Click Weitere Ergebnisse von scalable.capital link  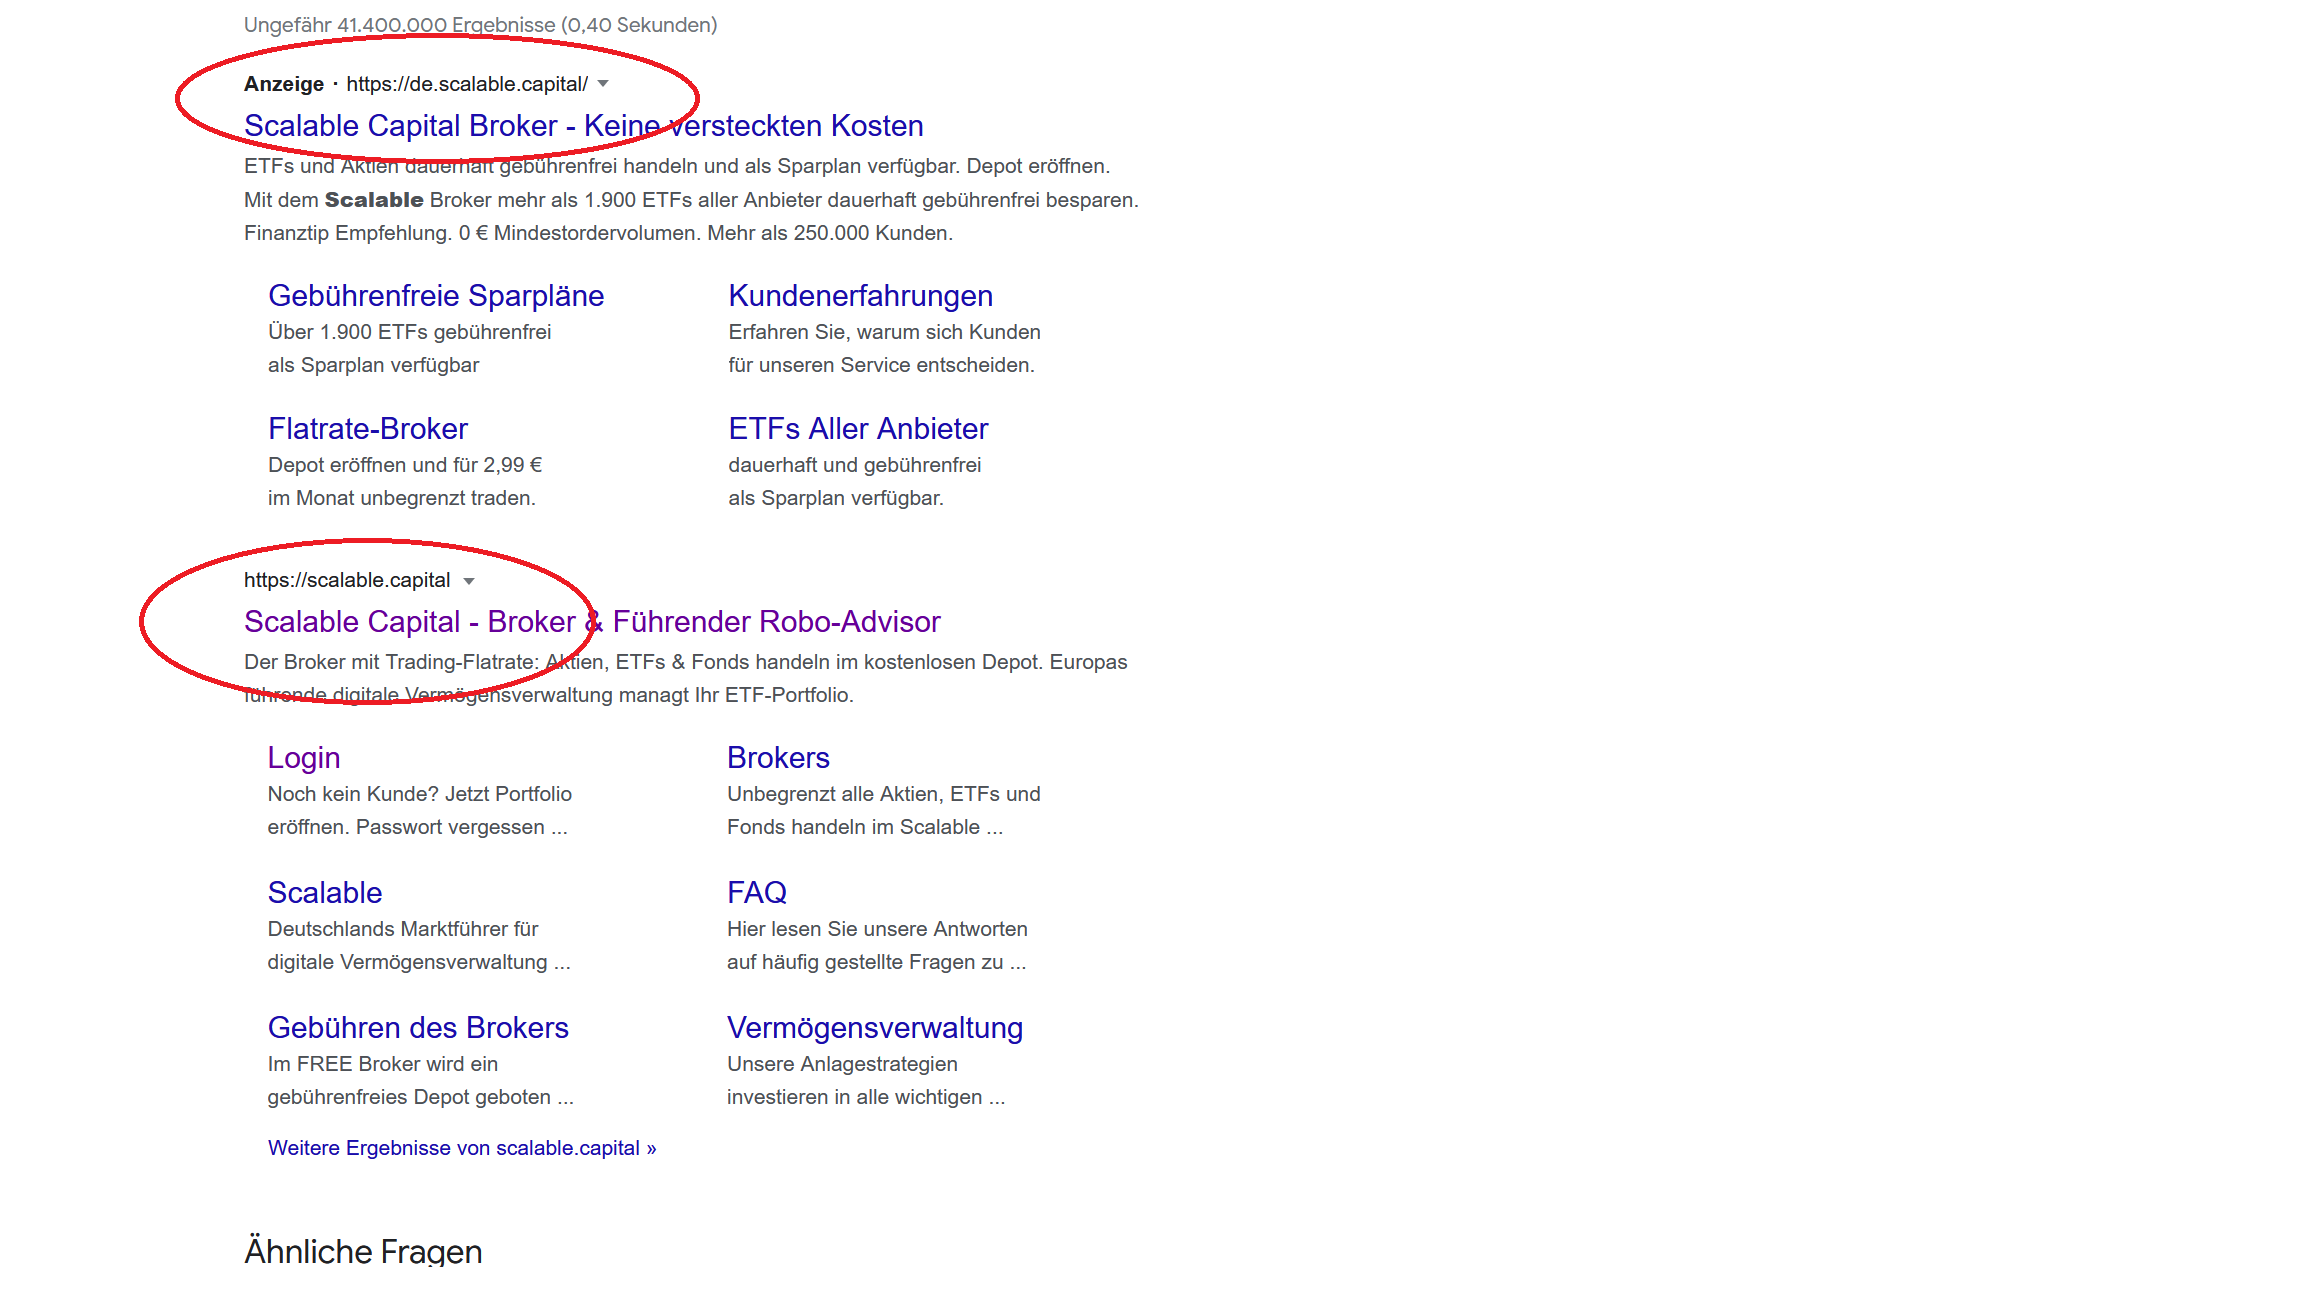pos(462,1148)
